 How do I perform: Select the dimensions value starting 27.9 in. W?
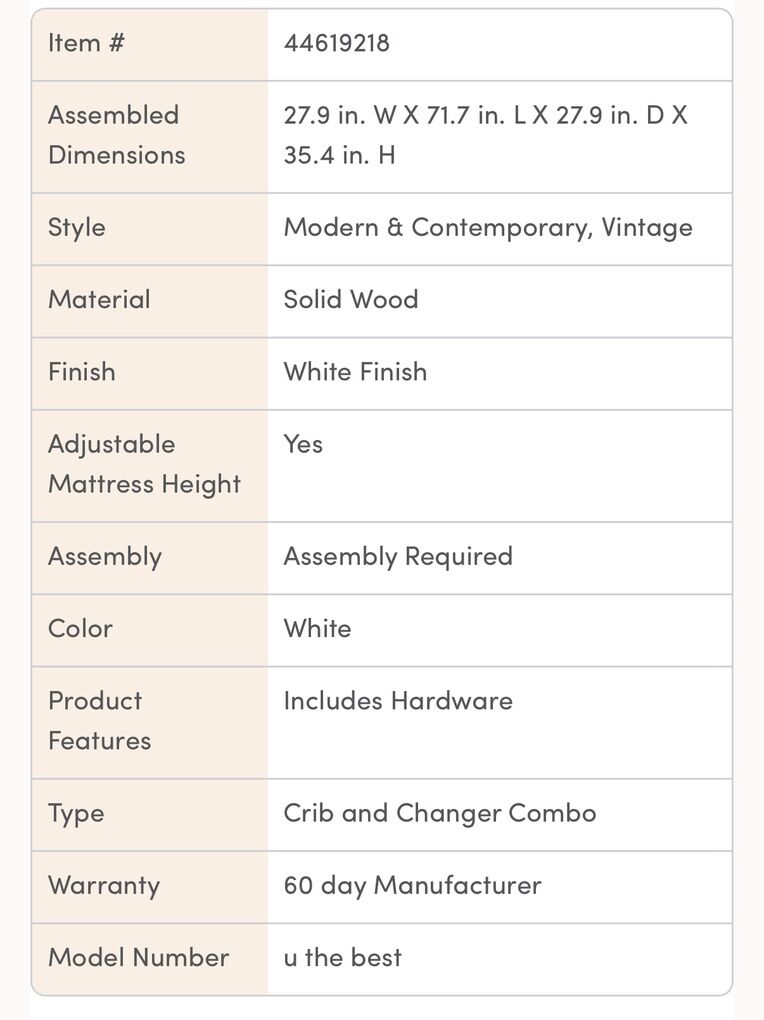coord(485,135)
